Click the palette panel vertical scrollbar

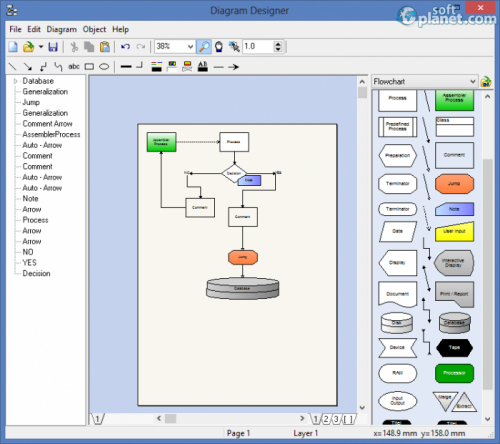[x=488, y=275]
